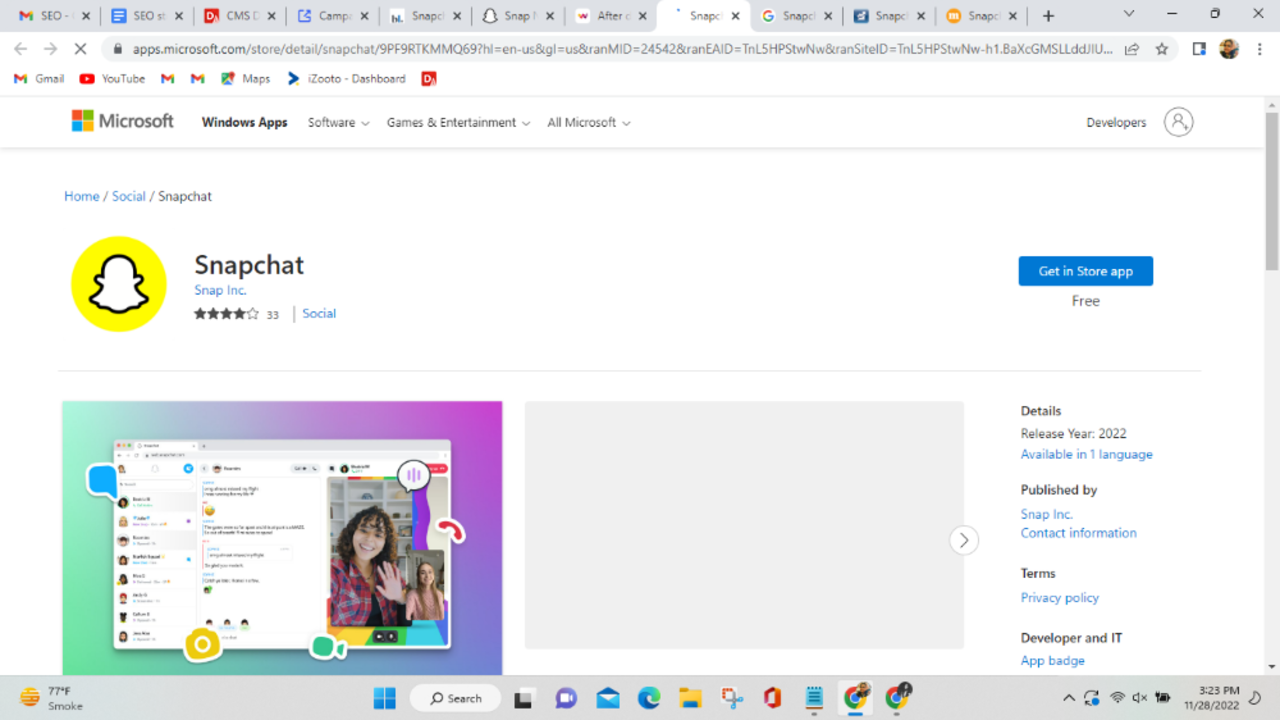Expand the Software dropdown menu
1280x720 pixels.
coord(338,122)
